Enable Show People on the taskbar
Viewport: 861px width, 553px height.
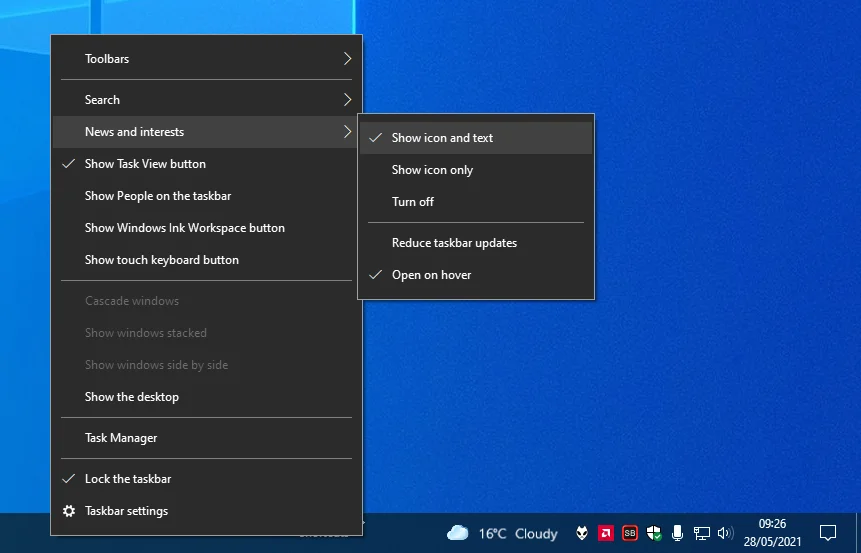pyautogui.click(x=206, y=196)
